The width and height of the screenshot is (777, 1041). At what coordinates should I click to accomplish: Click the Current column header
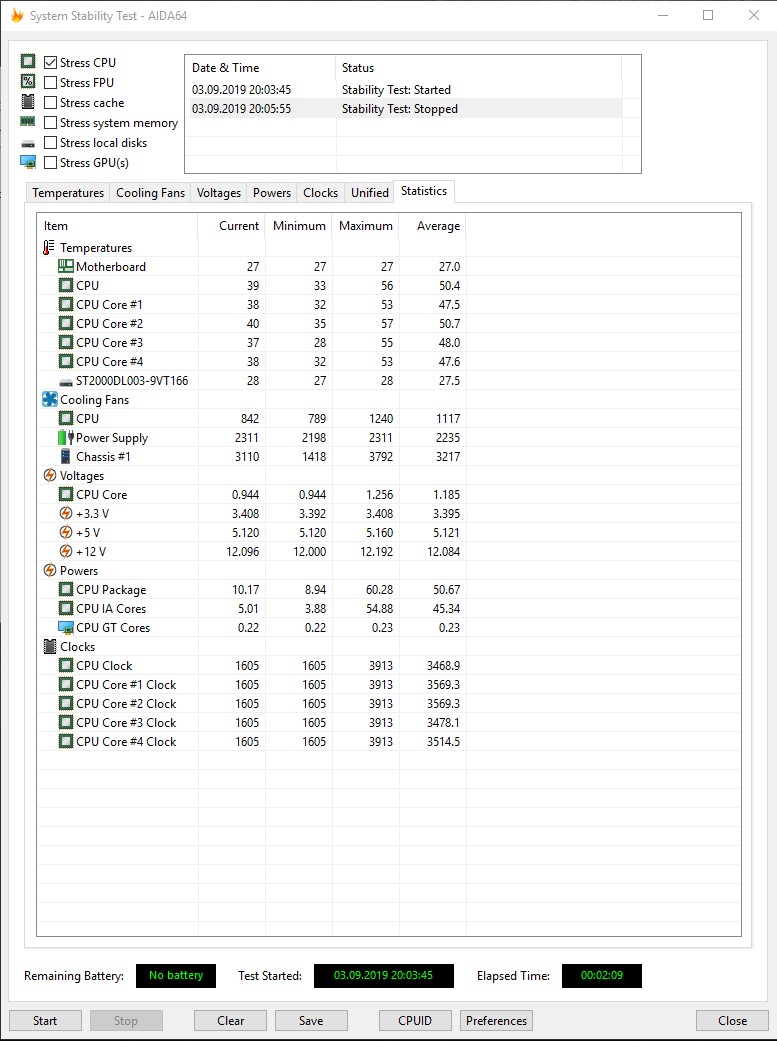[231, 226]
